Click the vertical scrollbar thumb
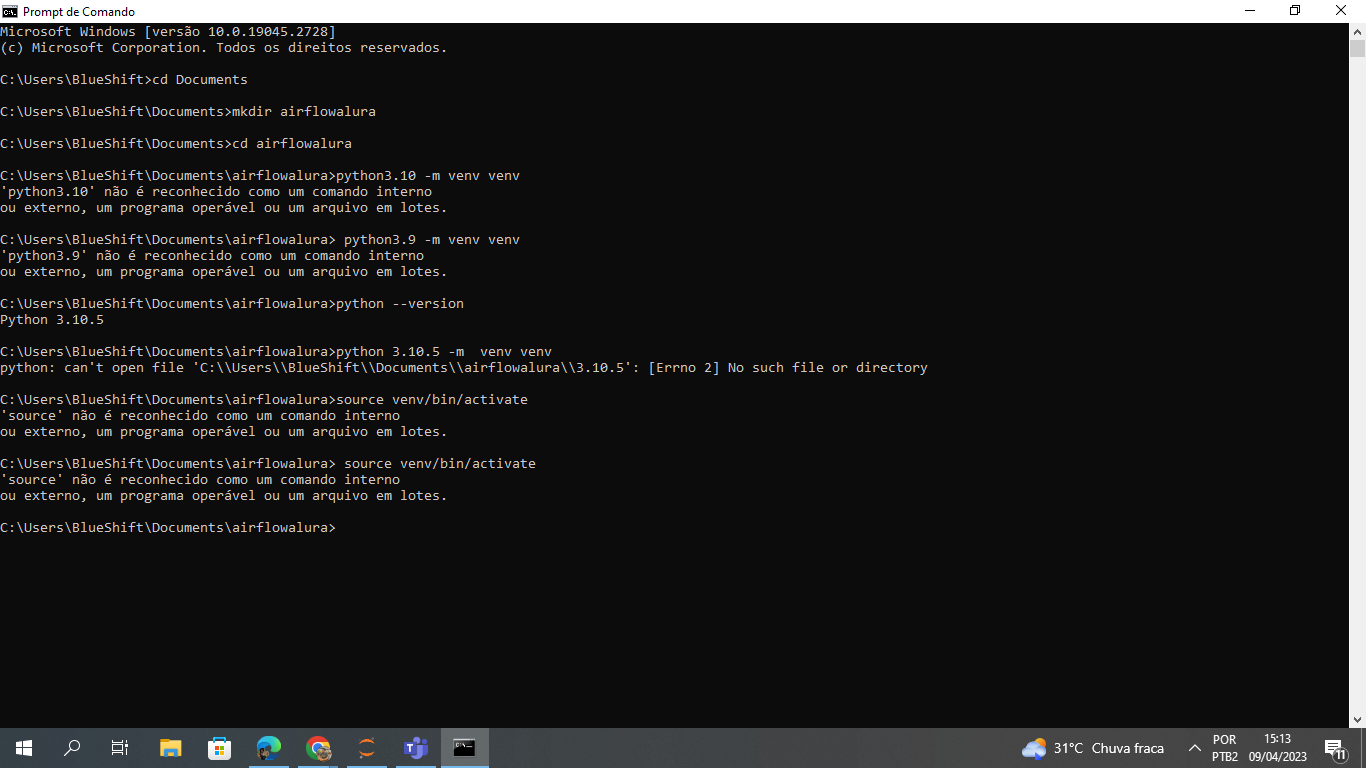This screenshot has height=768, width=1366. (1357, 48)
